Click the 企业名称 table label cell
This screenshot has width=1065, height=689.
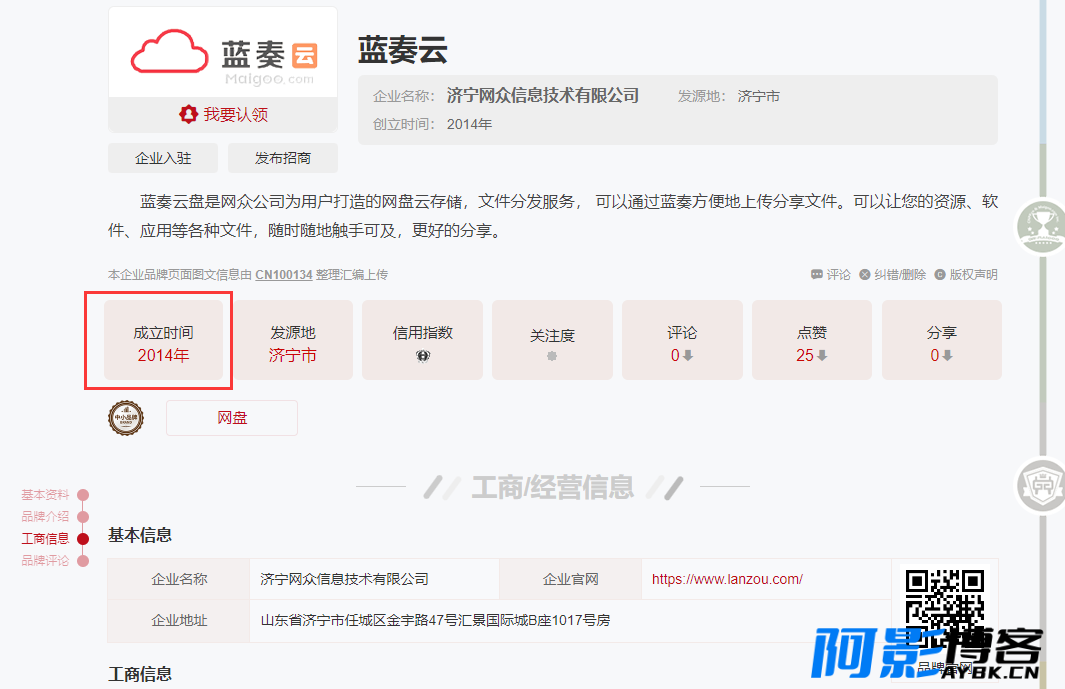click(179, 580)
